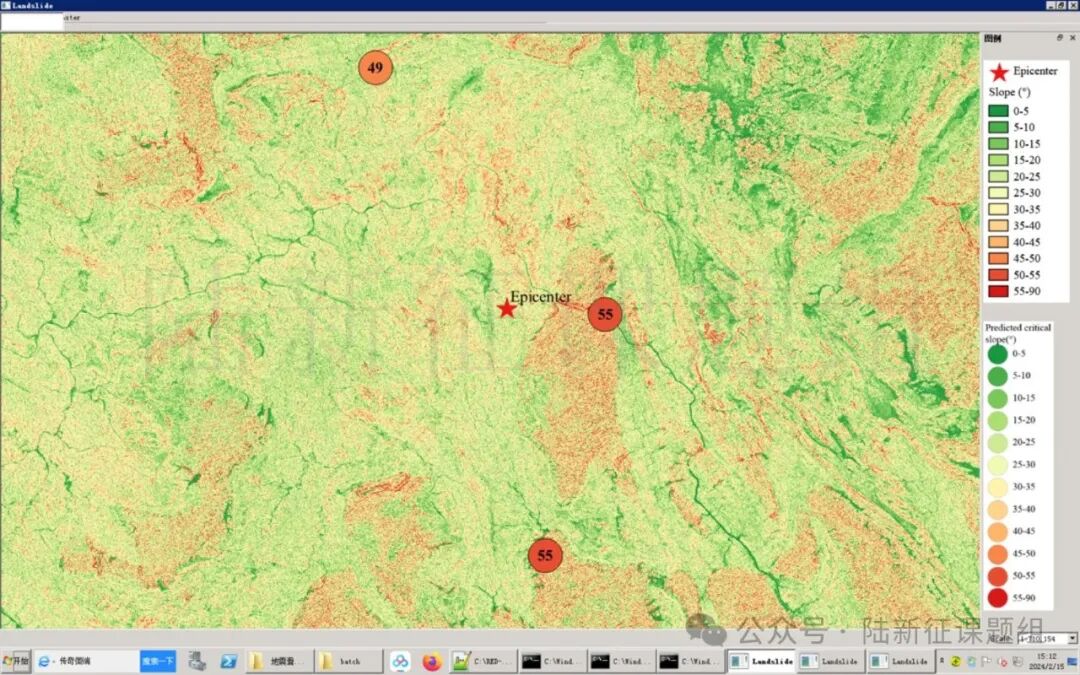Float the legend panel with undock button

[1060, 38]
